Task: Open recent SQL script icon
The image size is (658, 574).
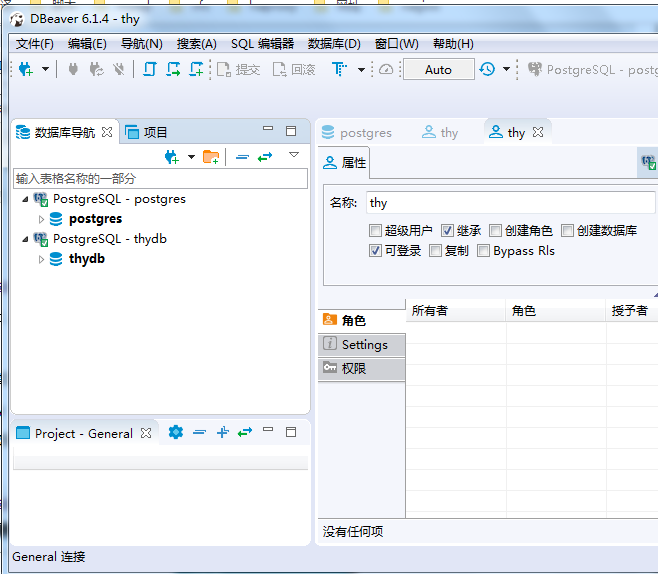Action: [173, 69]
